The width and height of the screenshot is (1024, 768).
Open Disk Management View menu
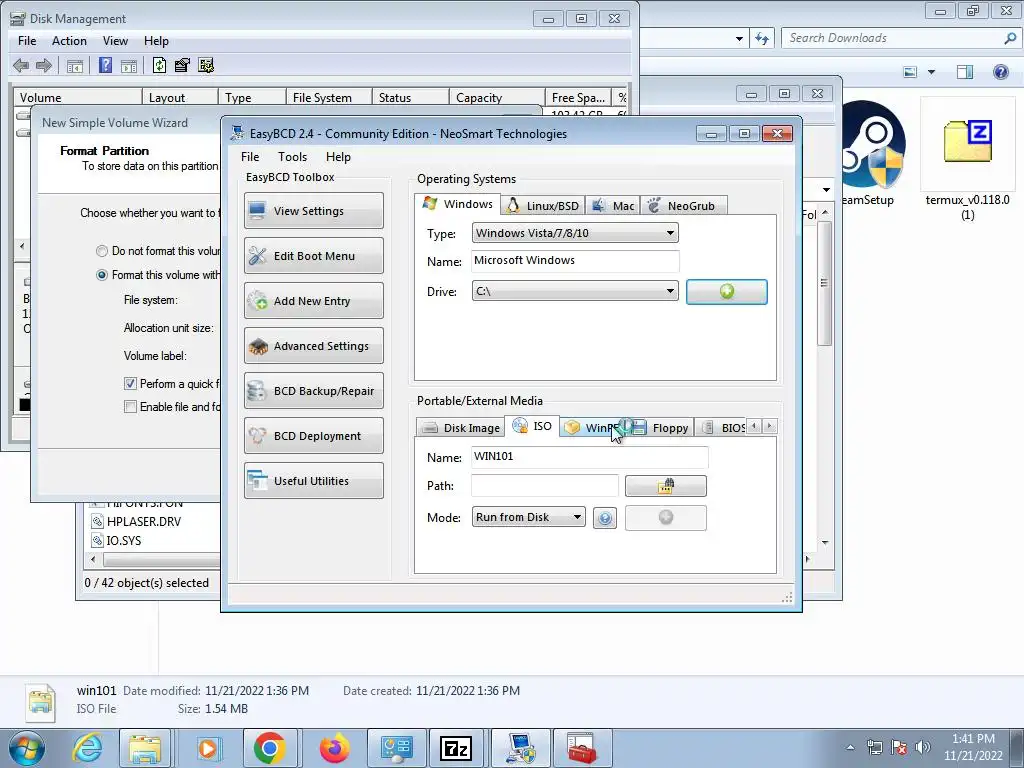click(x=115, y=40)
